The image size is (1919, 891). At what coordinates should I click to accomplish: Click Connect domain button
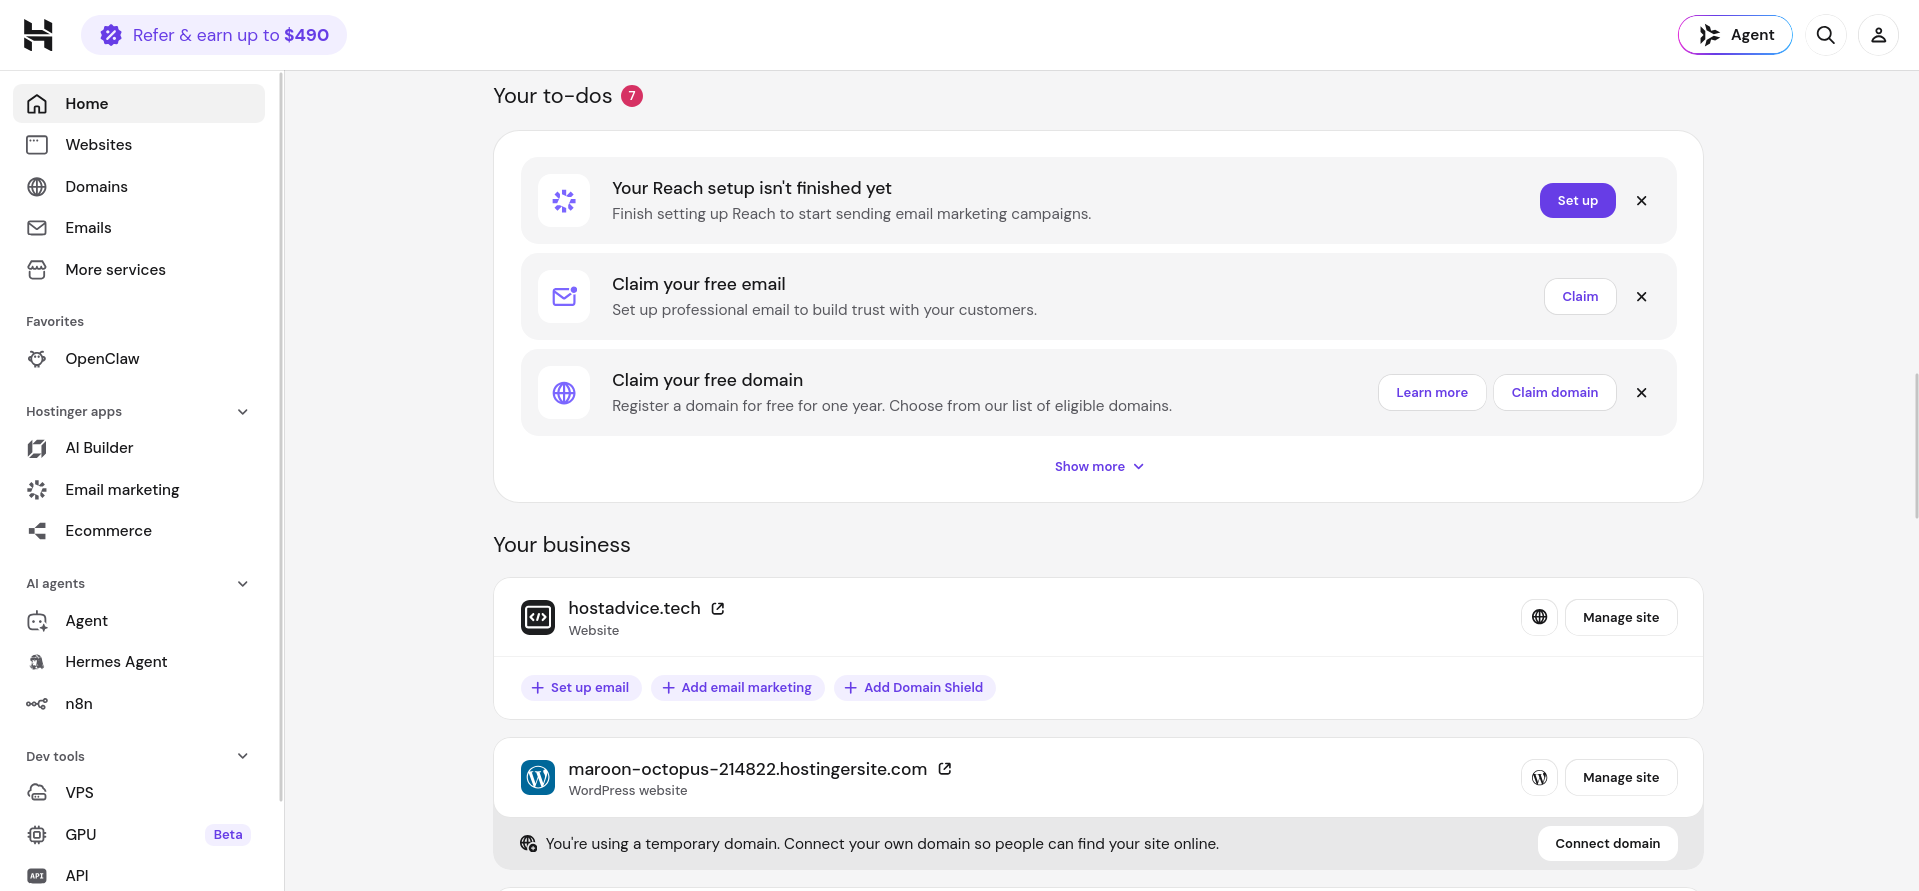pyautogui.click(x=1608, y=844)
